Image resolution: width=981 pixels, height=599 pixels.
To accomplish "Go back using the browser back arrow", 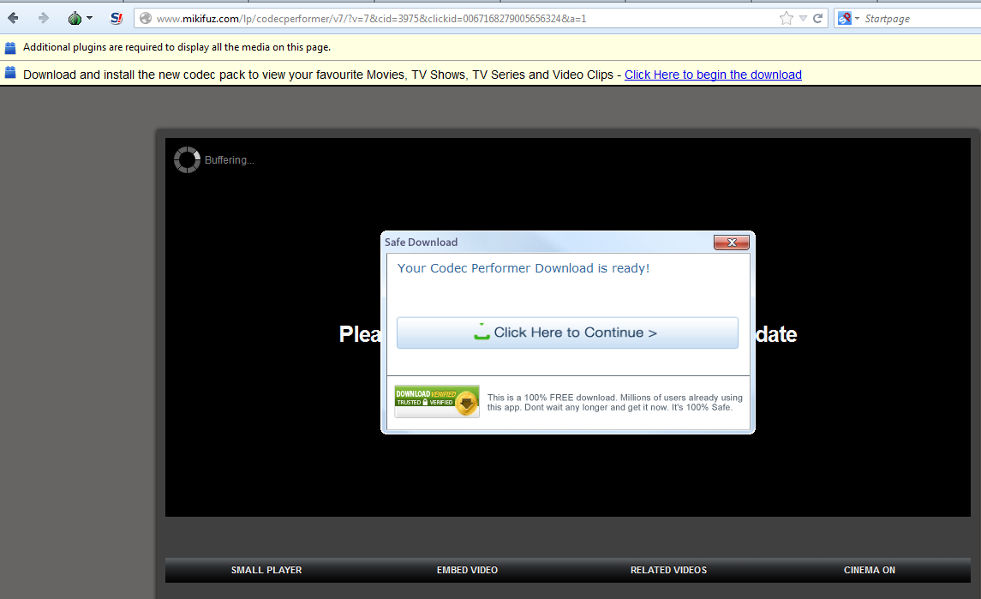I will 13,18.
